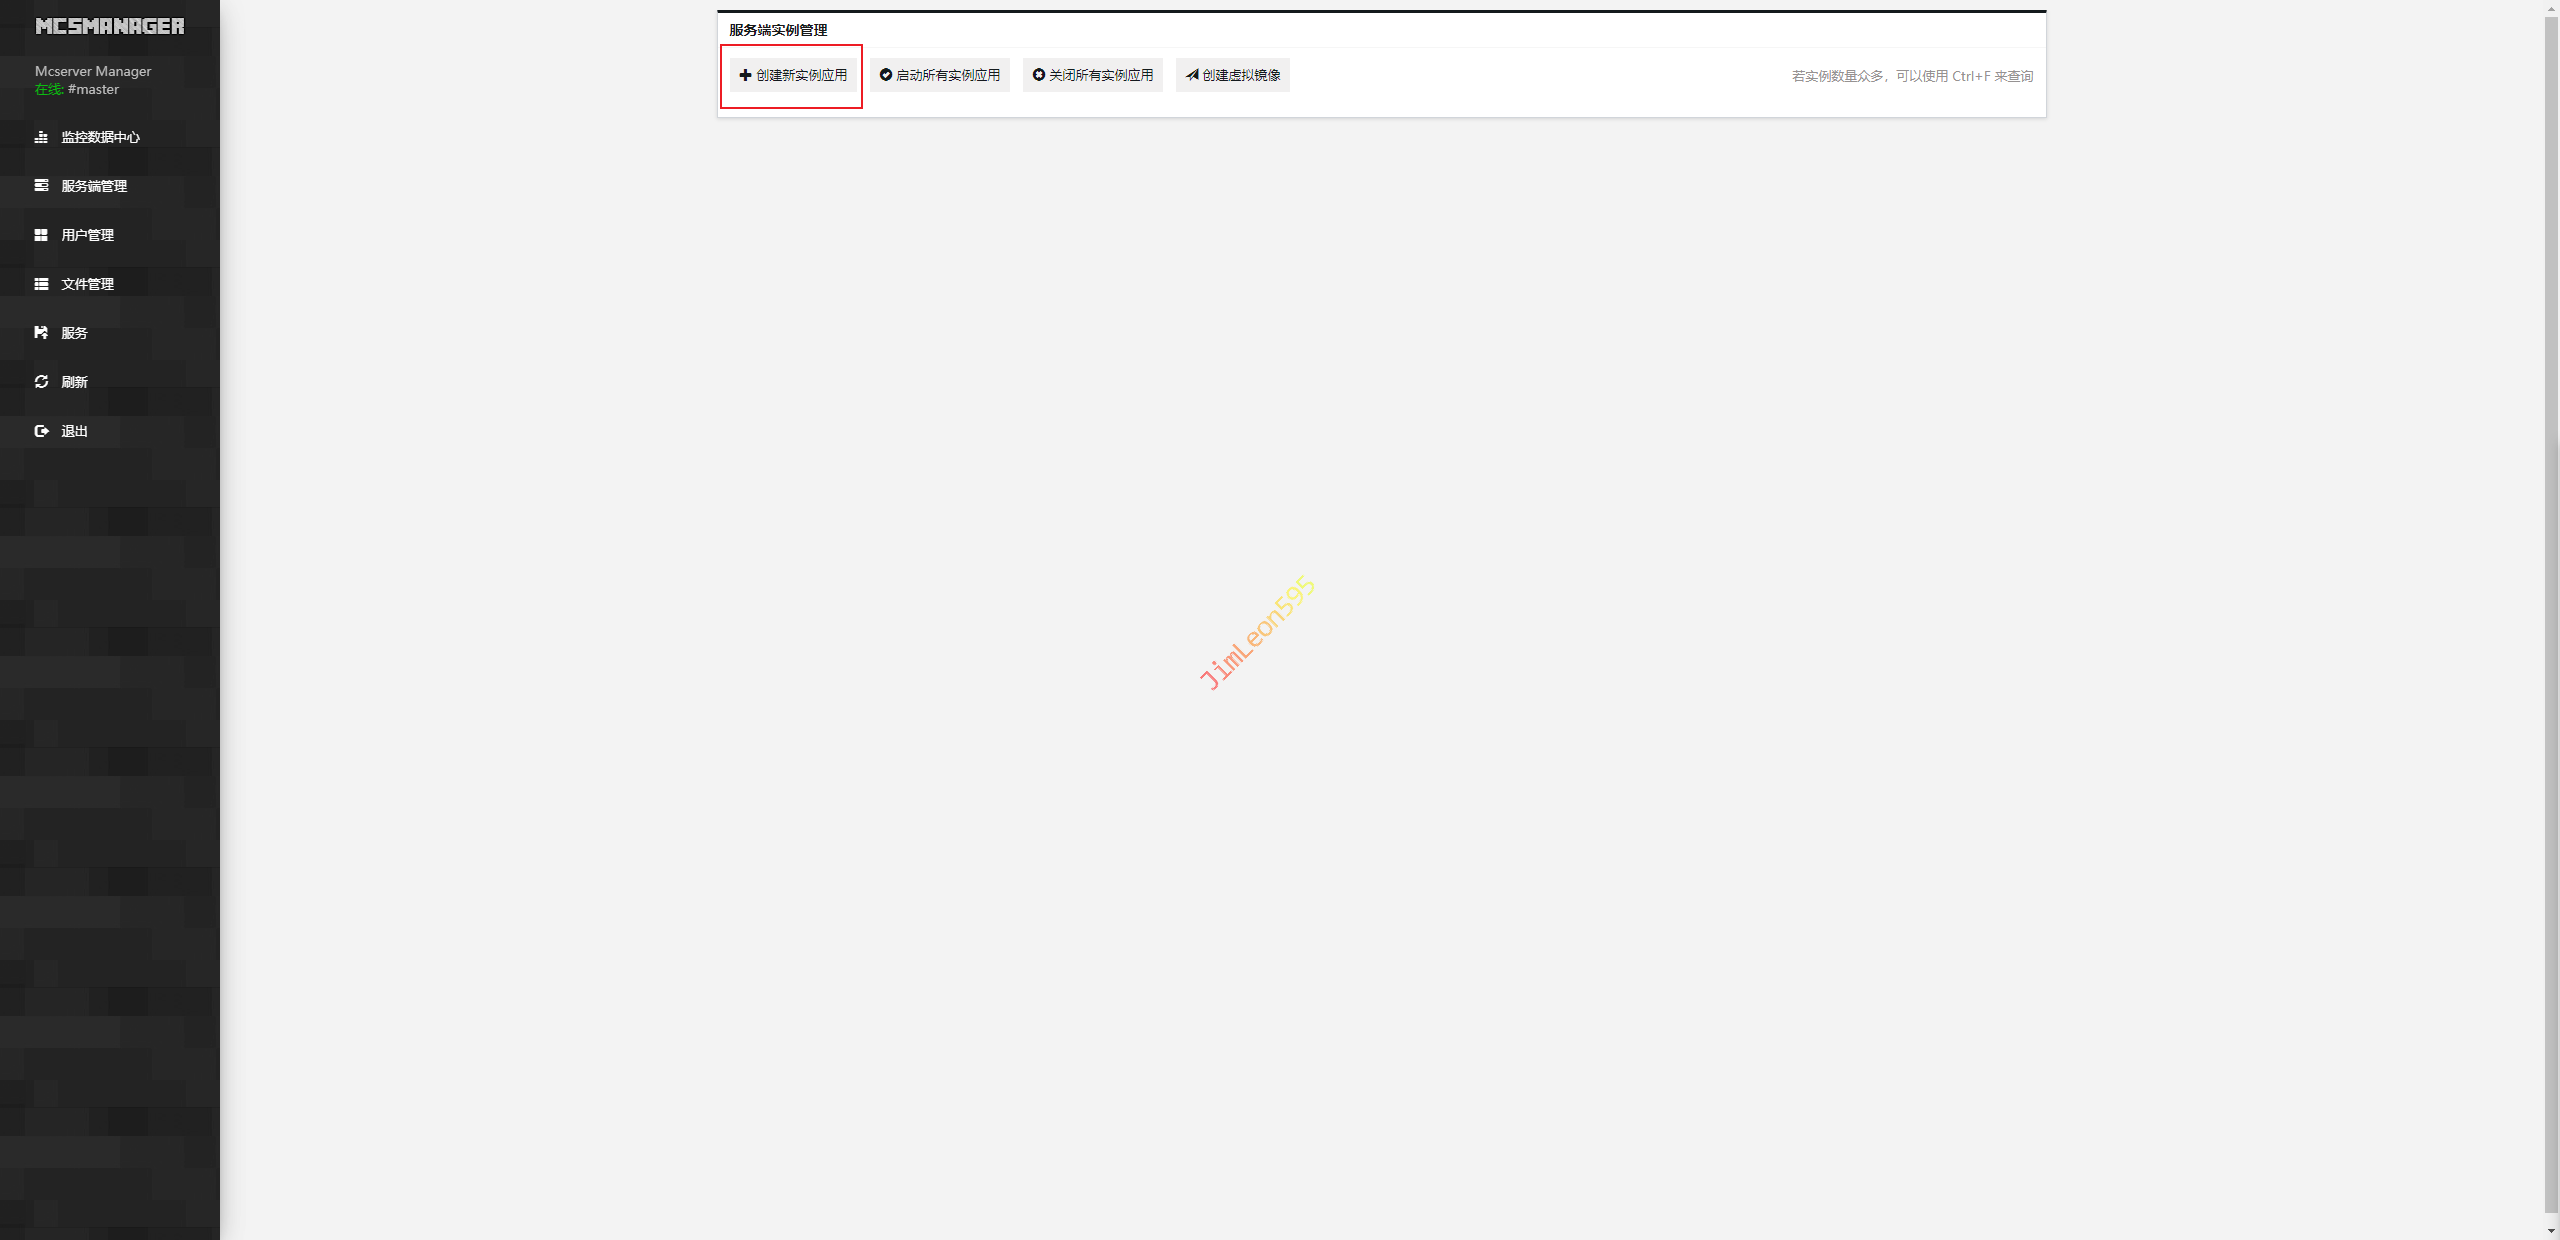Screen dimensions: 2560x1240
Task: Click the 刷新 refresh icon
Action: point(41,382)
